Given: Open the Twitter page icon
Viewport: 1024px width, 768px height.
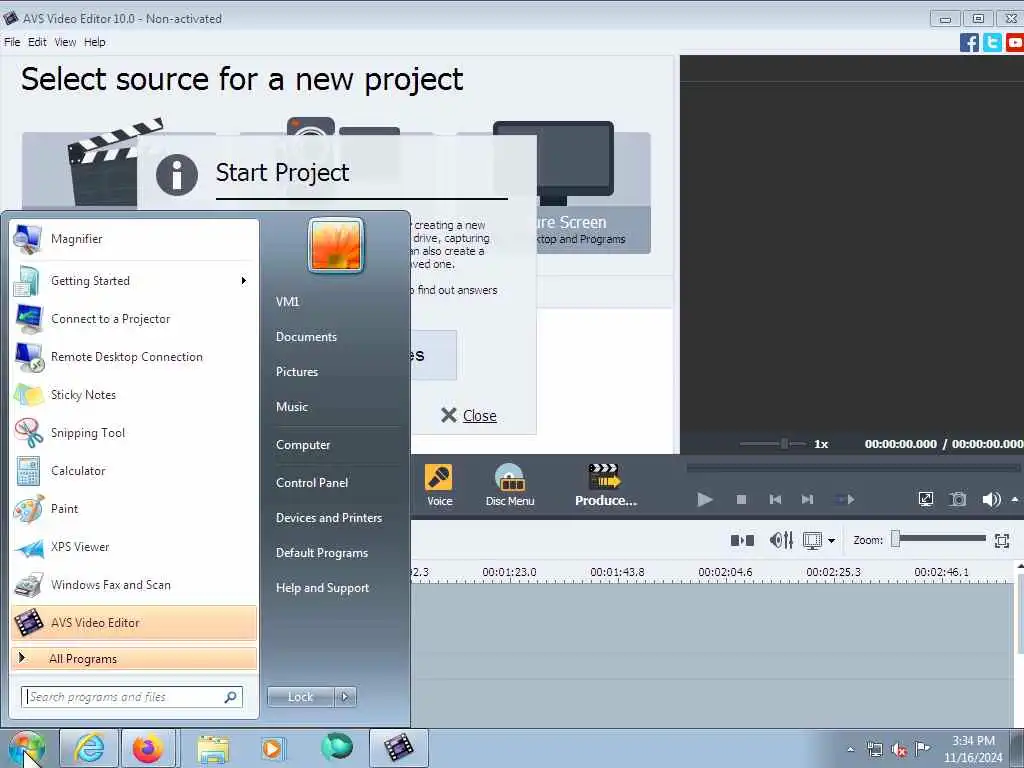Looking at the screenshot, I should (992, 43).
